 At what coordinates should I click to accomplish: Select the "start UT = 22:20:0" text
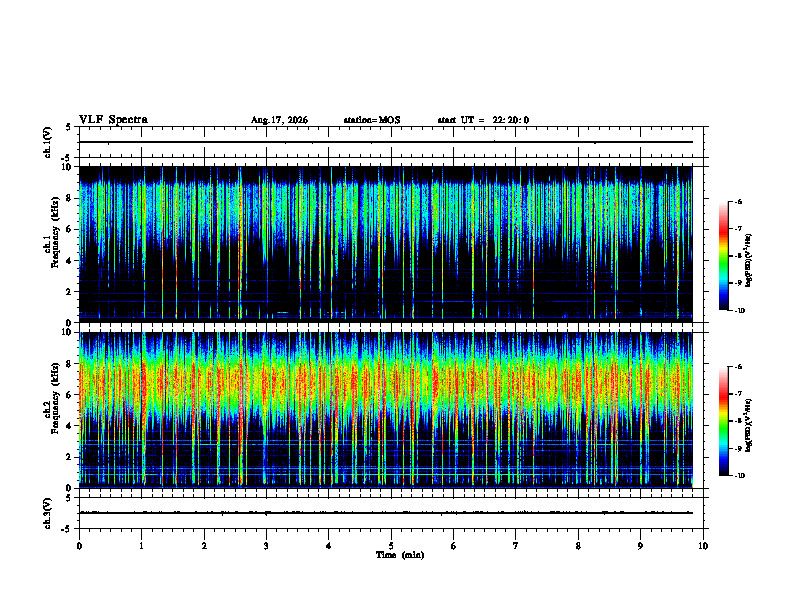[x=483, y=120]
